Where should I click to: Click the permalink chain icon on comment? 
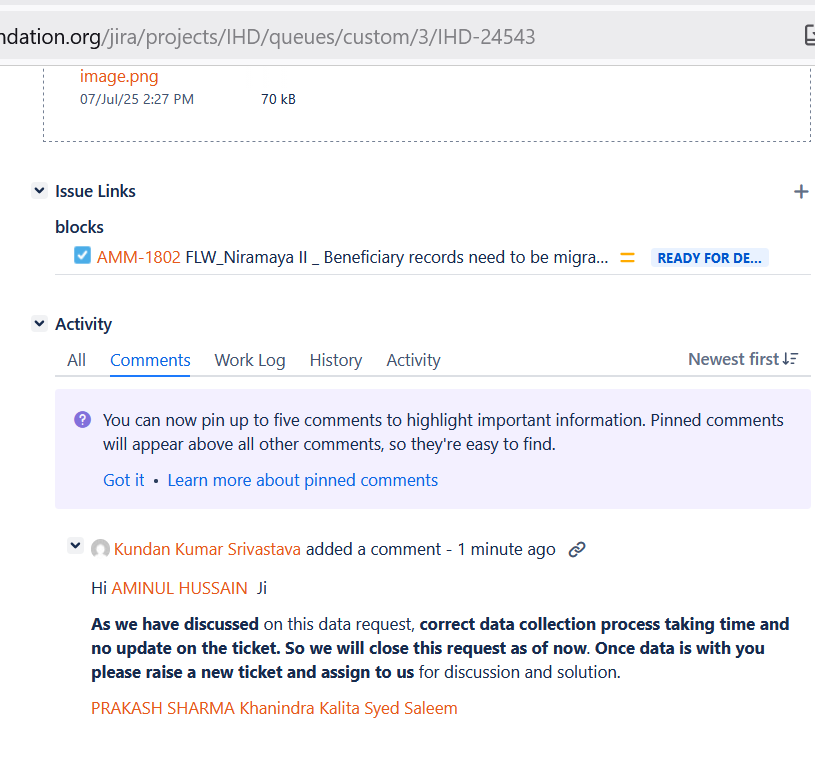[x=576, y=549]
